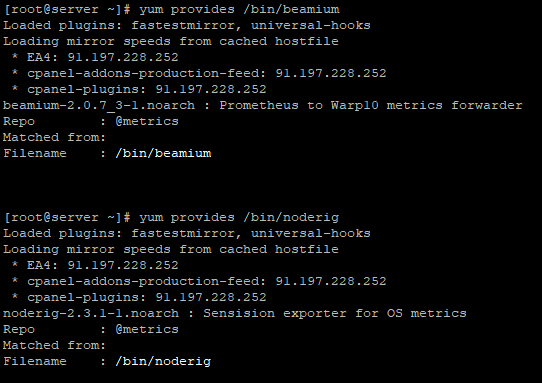
Task: Click the '/bin/beamium' filename value
Action: 163,153
